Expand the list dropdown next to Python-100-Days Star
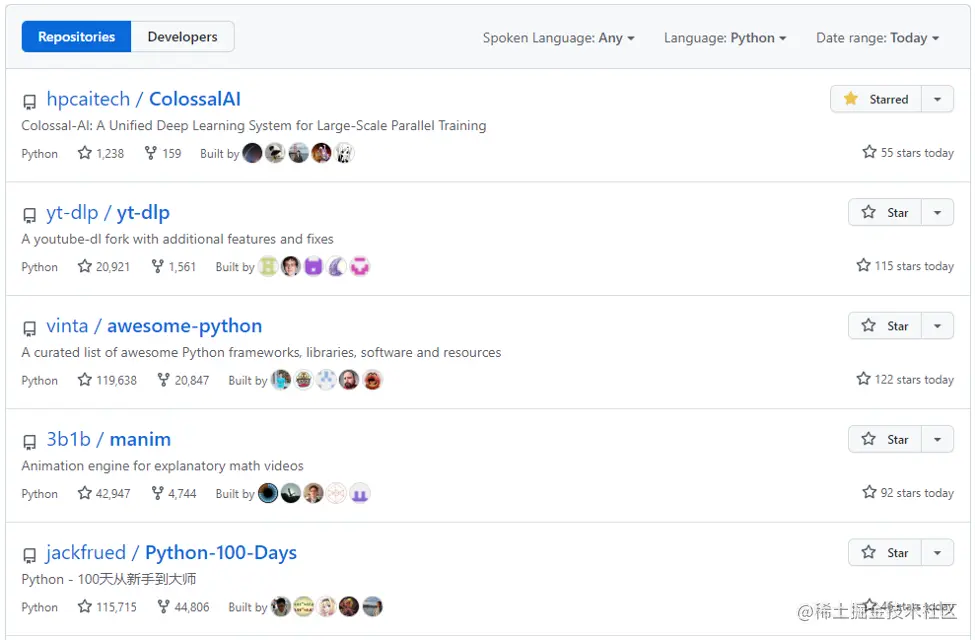Viewport: 977px width, 641px height. pyautogui.click(x=937, y=553)
